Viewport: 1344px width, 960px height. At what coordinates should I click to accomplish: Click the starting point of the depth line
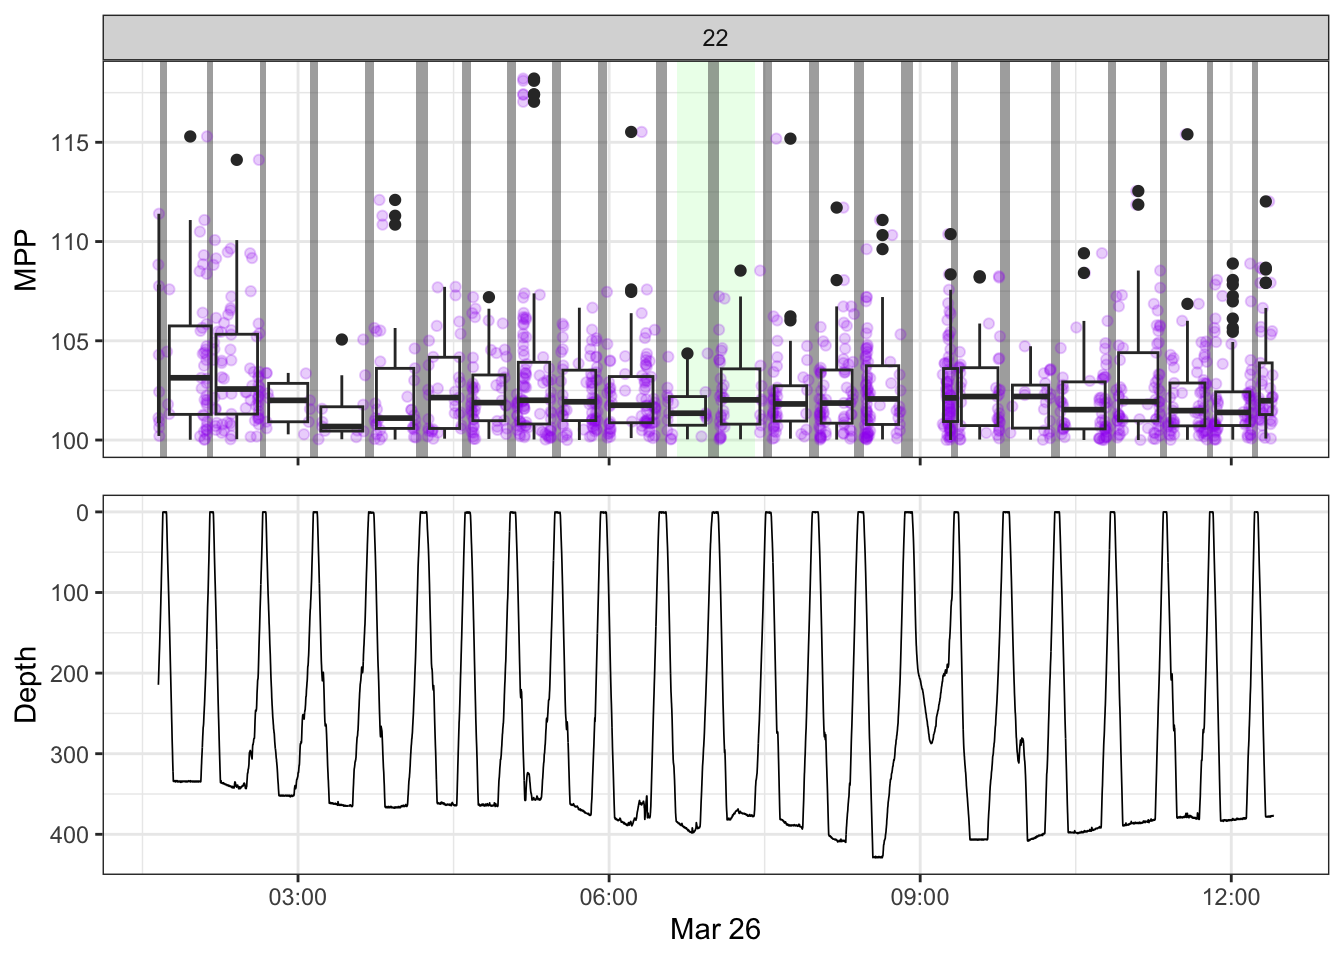point(159,683)
